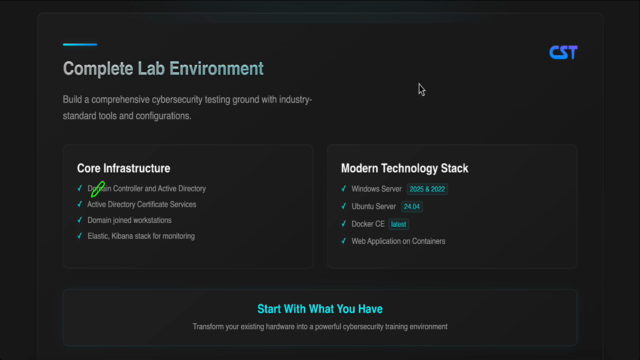Click 'Domain Controller and Active Directory' text
640x360 pixels.
(147, 189)
